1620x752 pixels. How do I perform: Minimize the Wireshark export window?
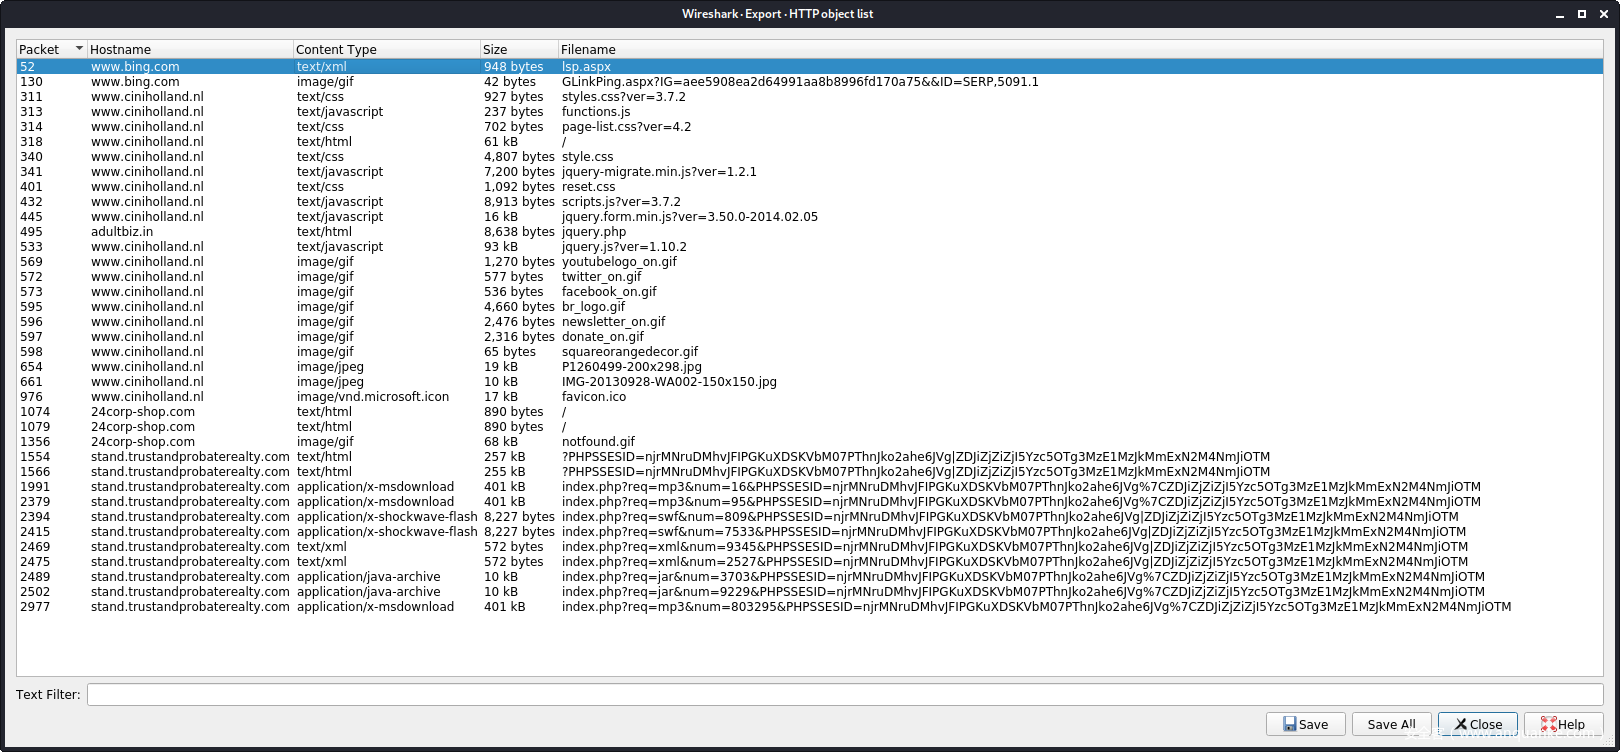click(1562, 14)
